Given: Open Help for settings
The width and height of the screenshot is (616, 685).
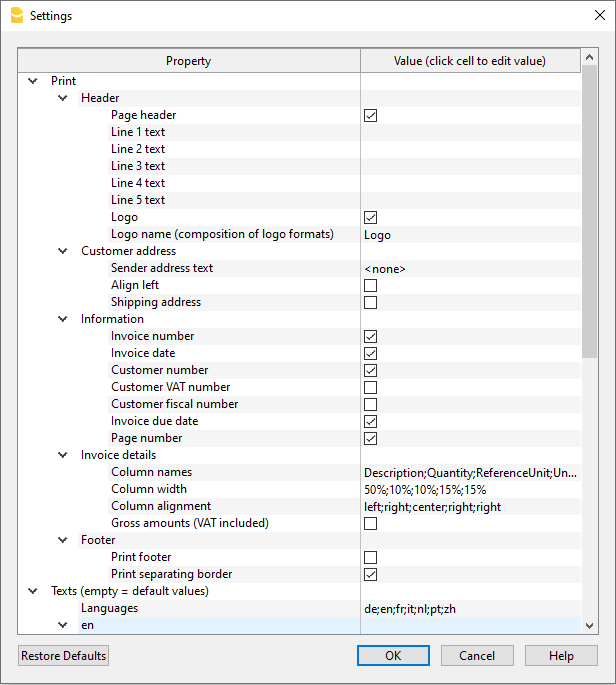Looking at the screenshot, I should pos(561,656).
